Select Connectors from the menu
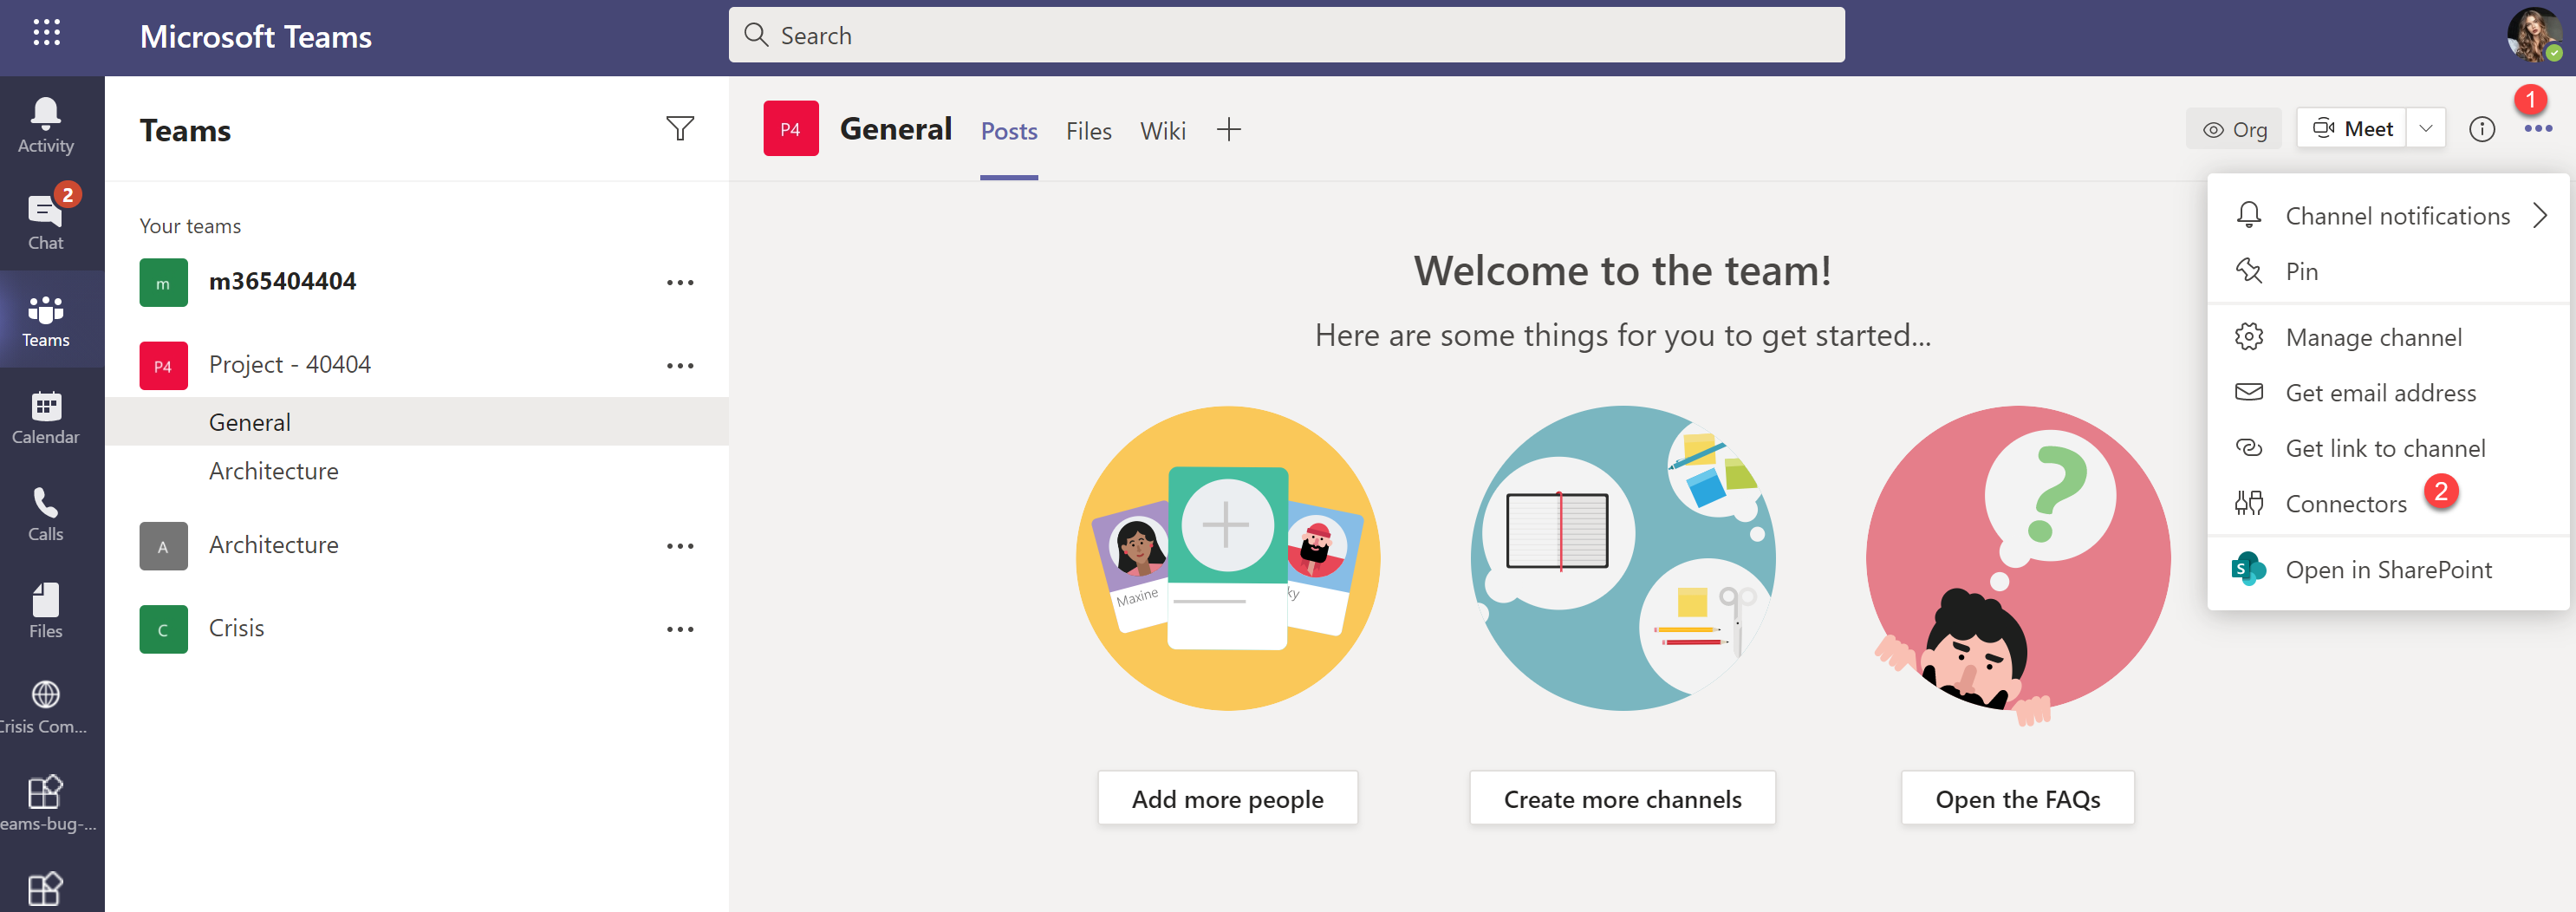 pos(2347,503)
